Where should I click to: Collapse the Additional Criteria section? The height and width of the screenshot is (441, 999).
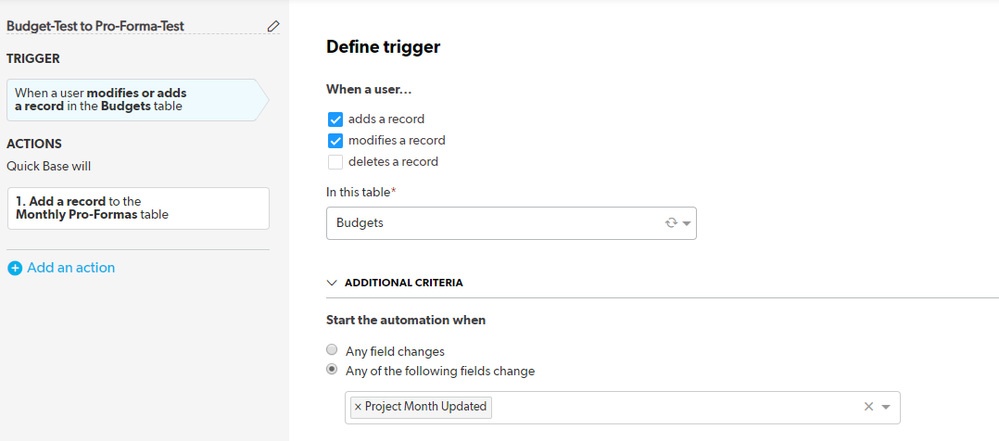click(x=331, y=282)
